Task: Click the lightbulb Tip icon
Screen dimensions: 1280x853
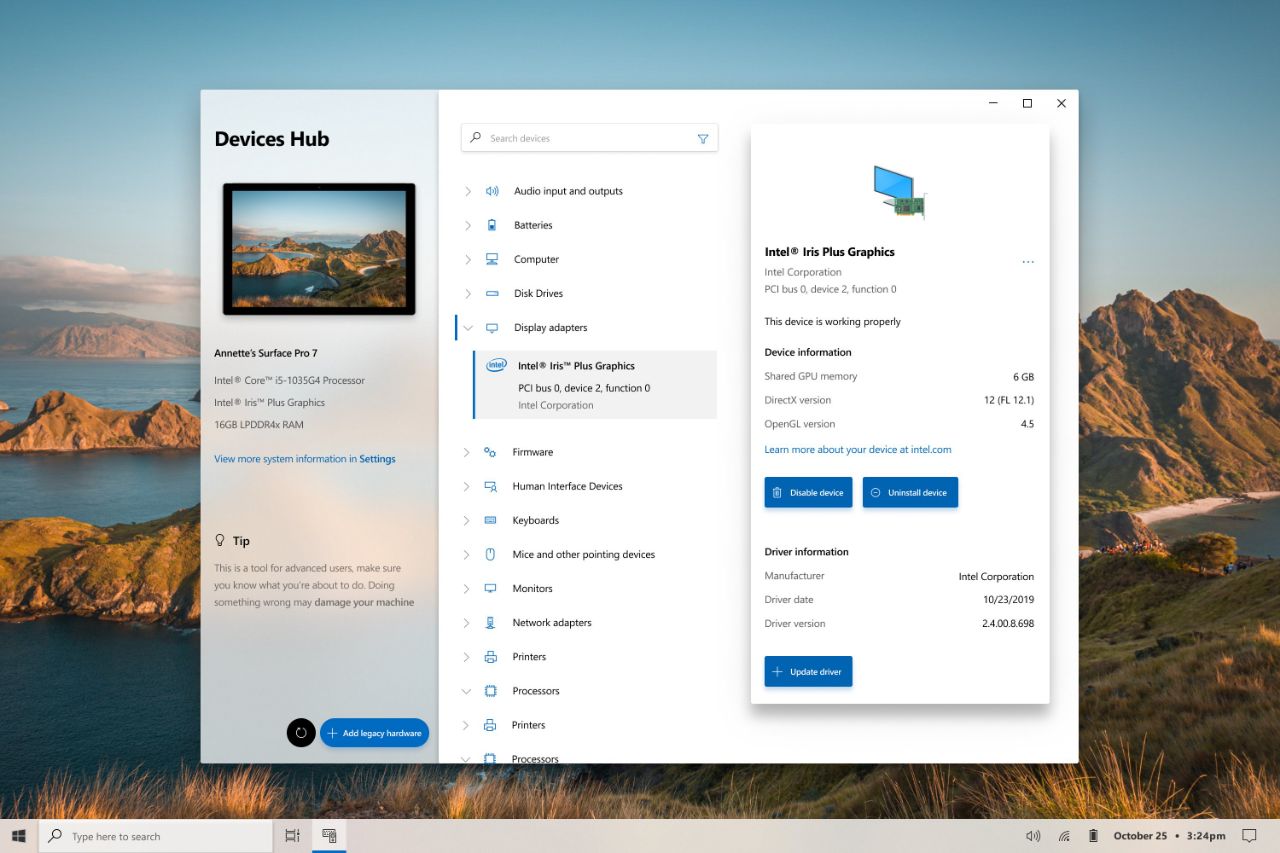Action: tap(220, 540)
